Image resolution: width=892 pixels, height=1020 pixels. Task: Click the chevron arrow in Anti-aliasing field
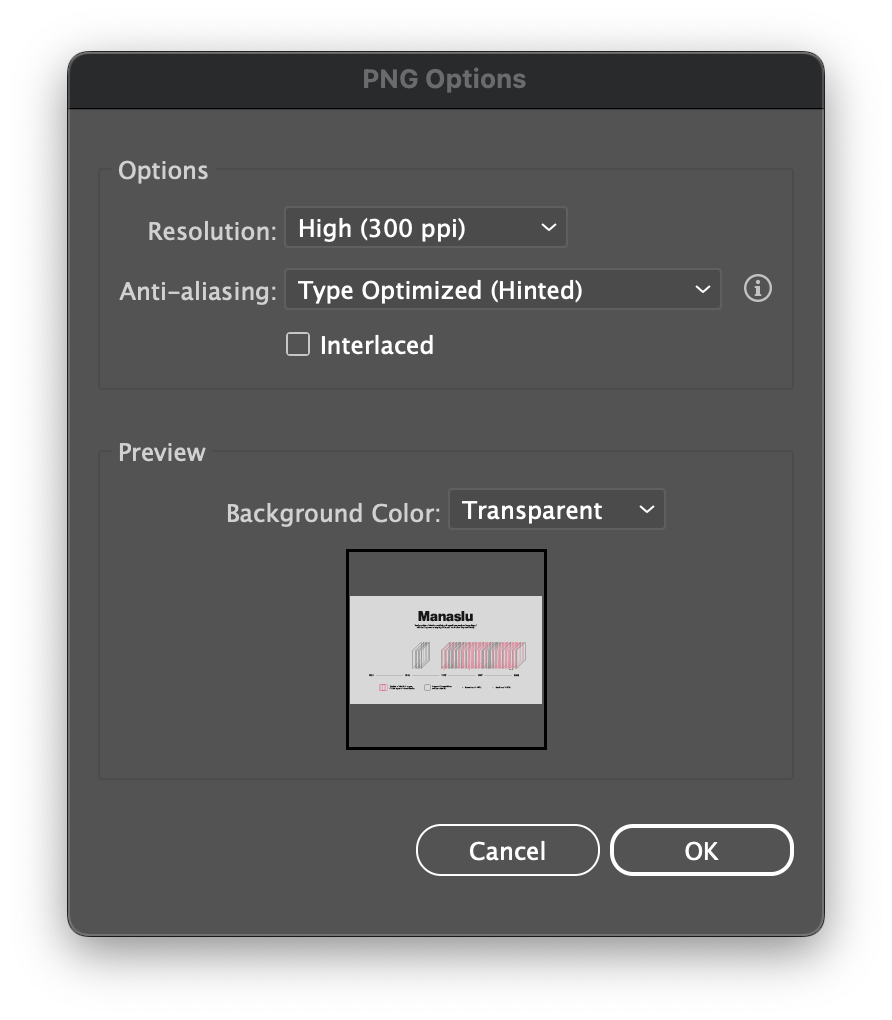click(701, 290)
